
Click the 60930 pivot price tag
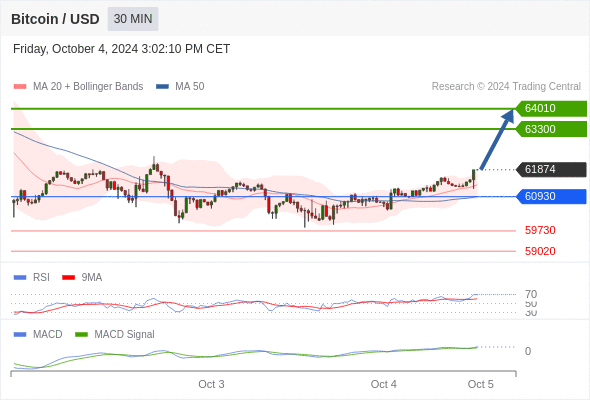(551, 196)
